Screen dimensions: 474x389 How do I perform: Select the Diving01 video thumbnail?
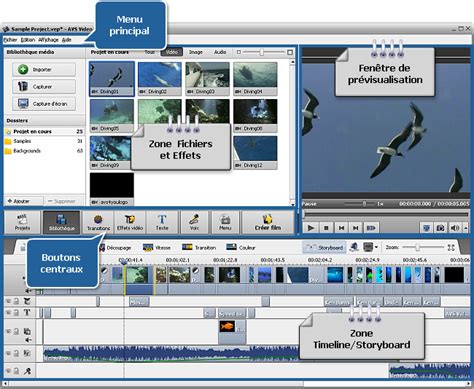pos(112,79)
